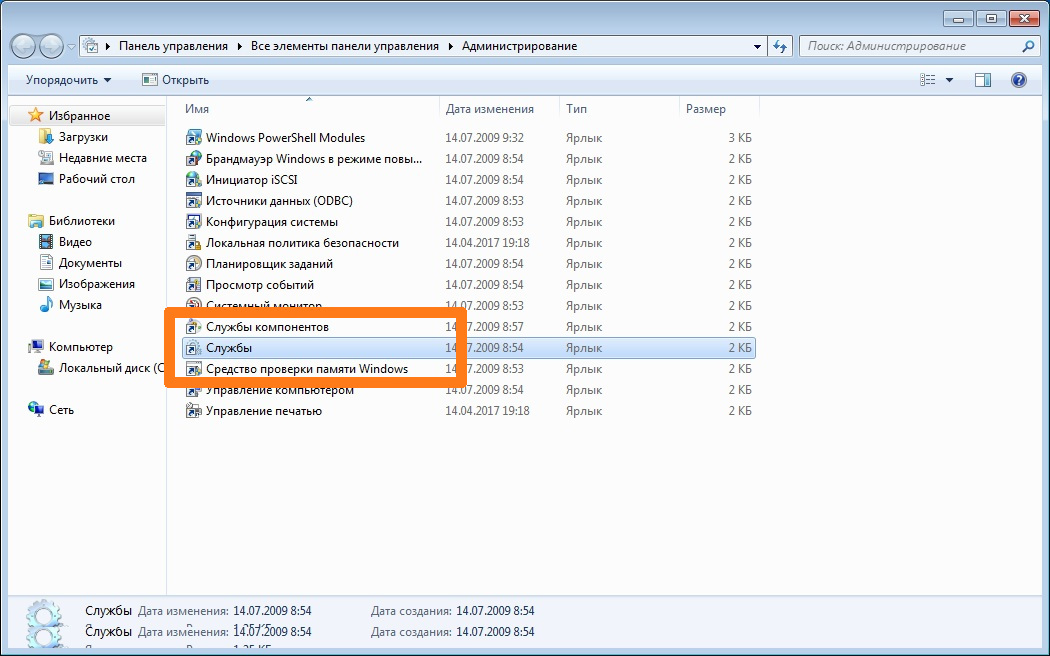Sort files by Дата изменения column
The width and height of the screenshot is (1050, 656).
click(490, 109)
